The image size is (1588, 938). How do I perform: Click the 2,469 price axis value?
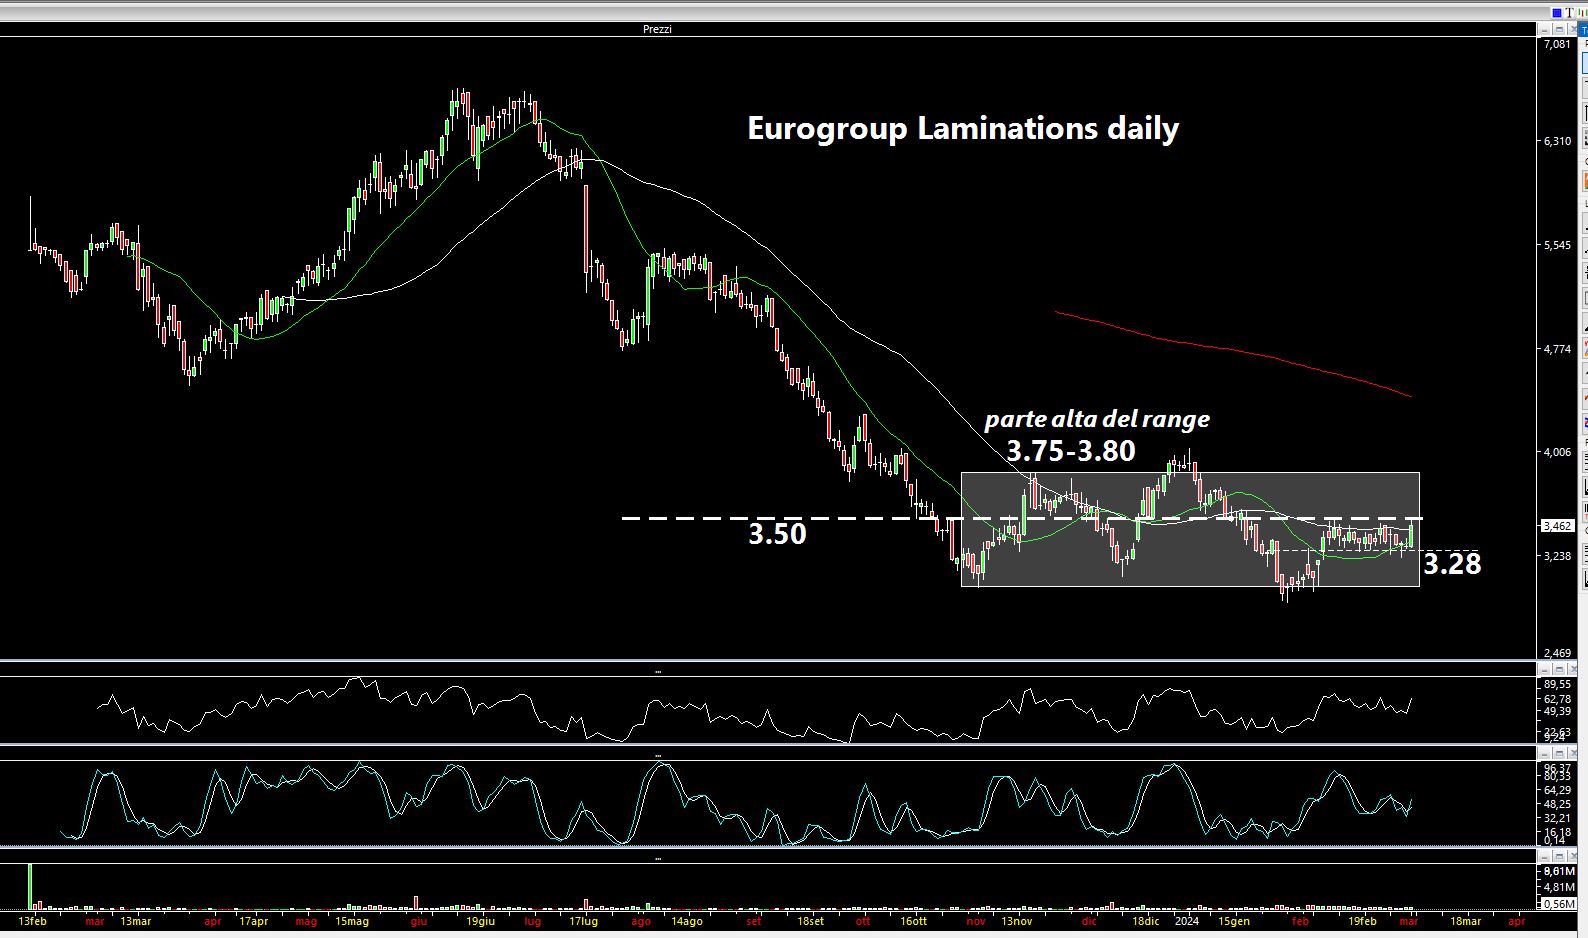1557,653
